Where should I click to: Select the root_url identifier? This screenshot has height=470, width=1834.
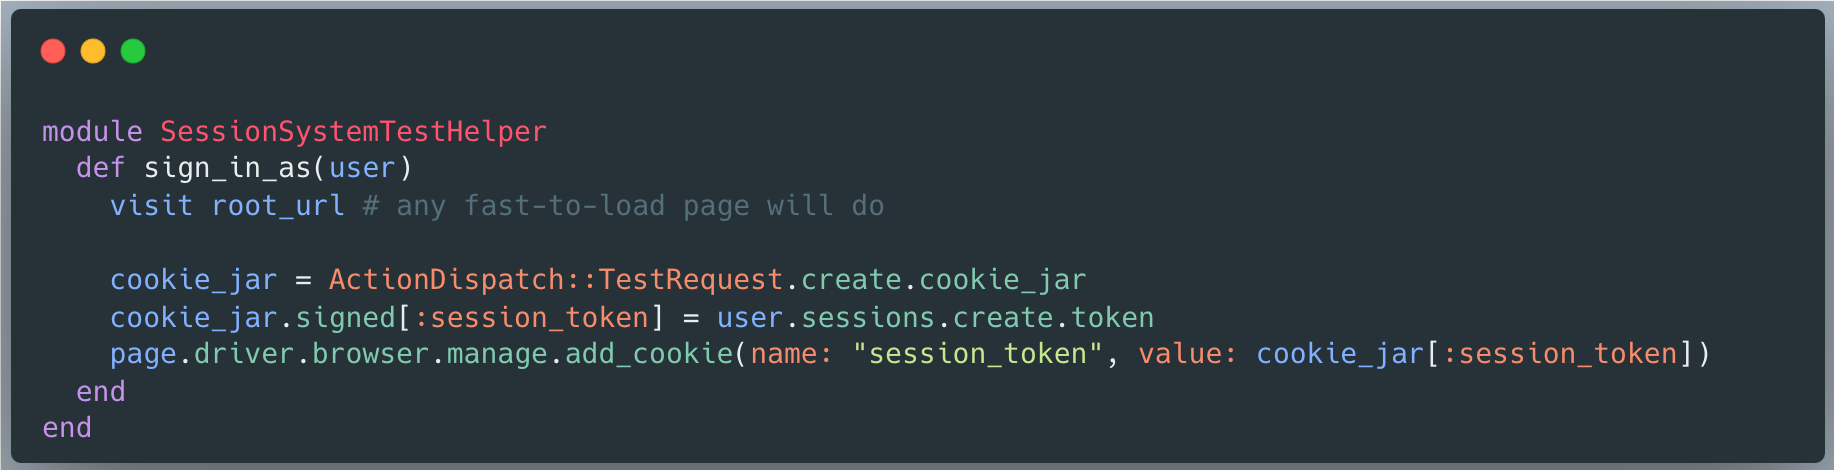(x=278, y=206)
